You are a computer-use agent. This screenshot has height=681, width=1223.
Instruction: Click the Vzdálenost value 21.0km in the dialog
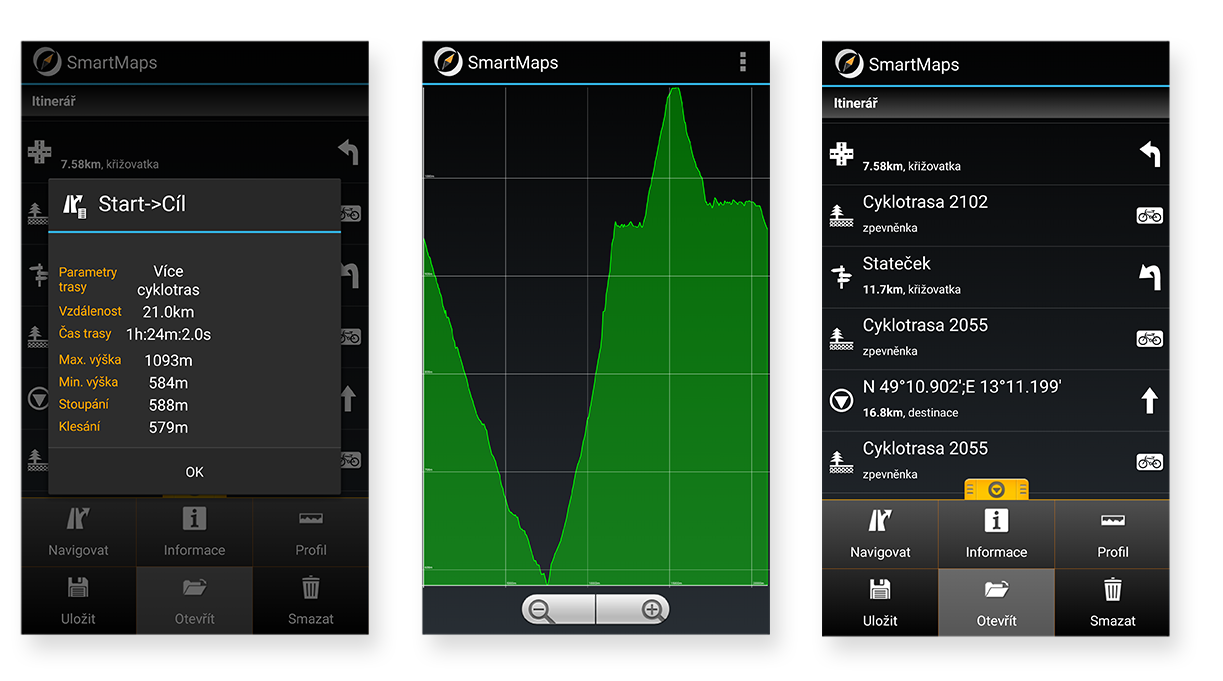[168, 312]
